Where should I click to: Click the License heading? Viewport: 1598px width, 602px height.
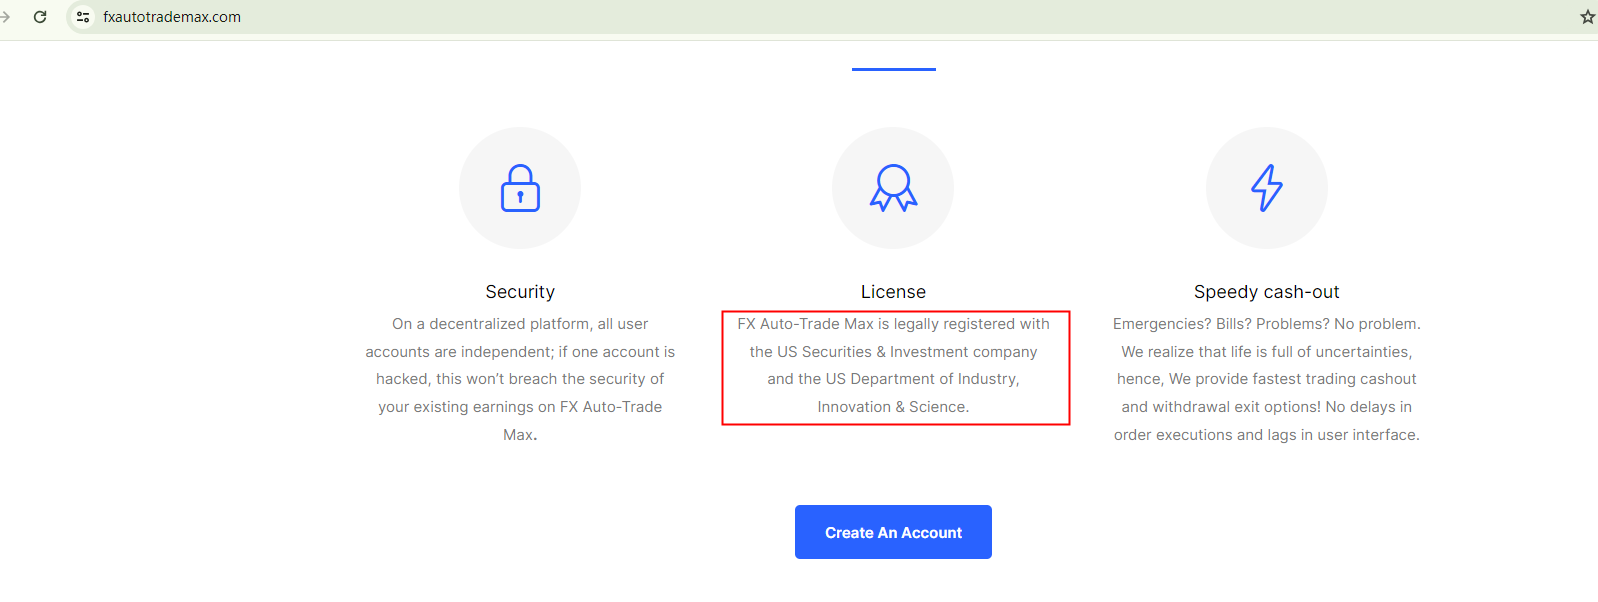893,292
